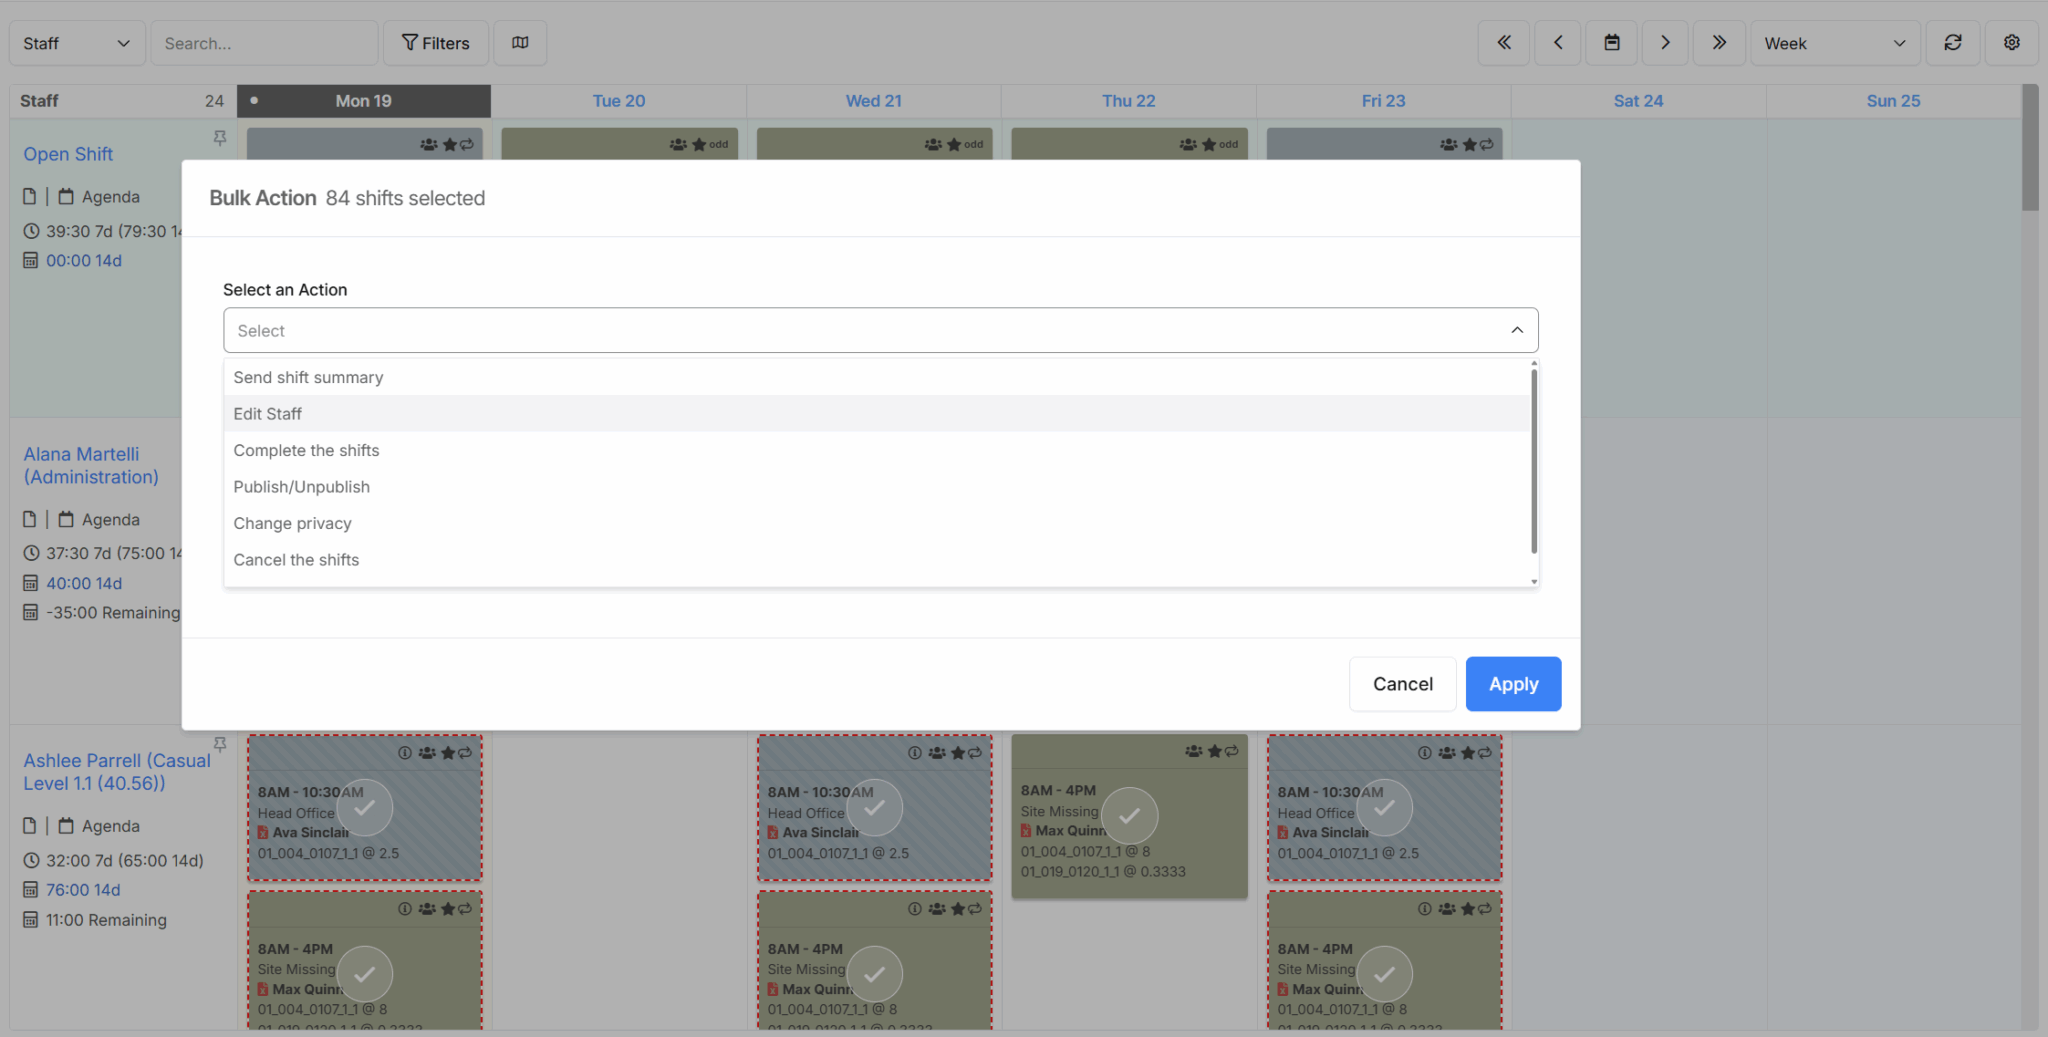Screen dimensions: 2048x1037
Task: Choose Complete the shifts option
Action: [x=877, y=450]
